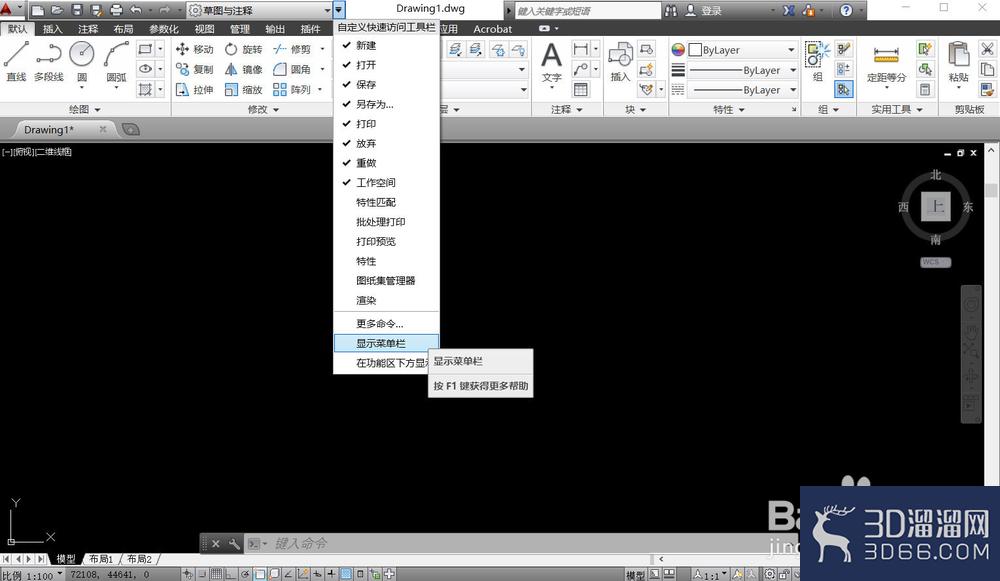Viewport: 1000px width, 581px height.
Task: Uncheck 保存 in the quick access menu
Action: coord(367,83)
